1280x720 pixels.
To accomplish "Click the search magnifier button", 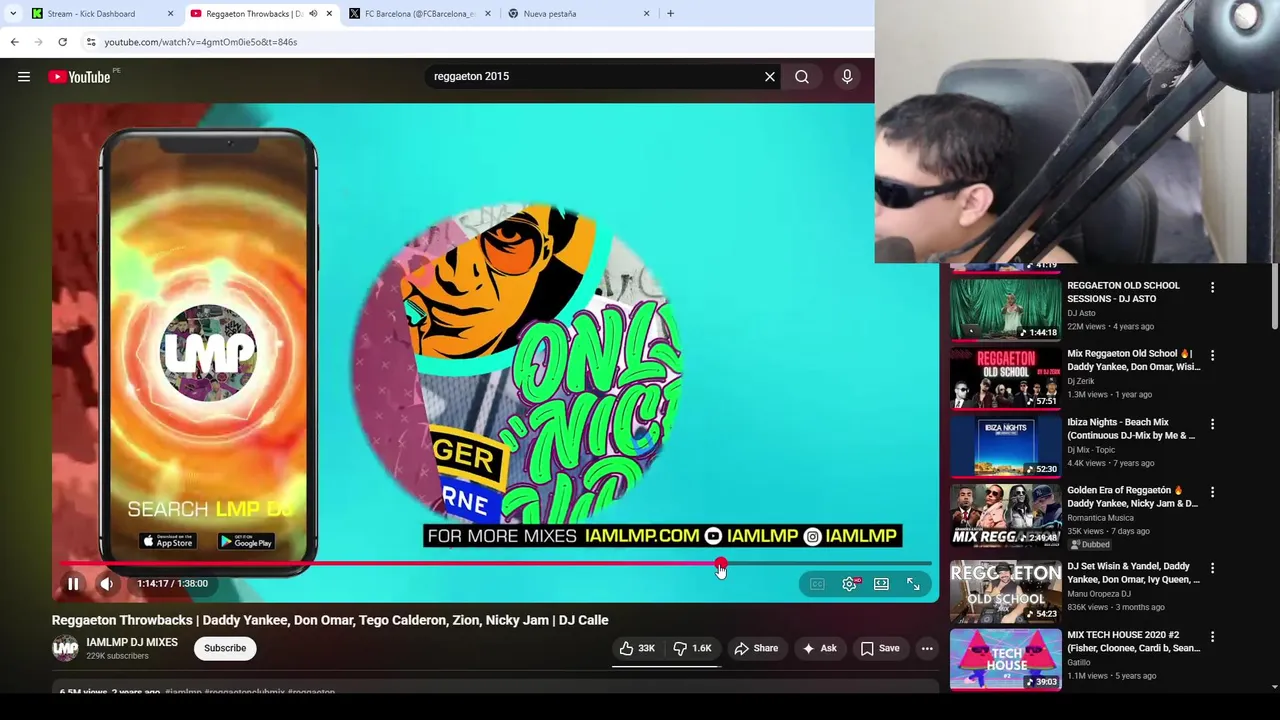I will tap(802, 77).
